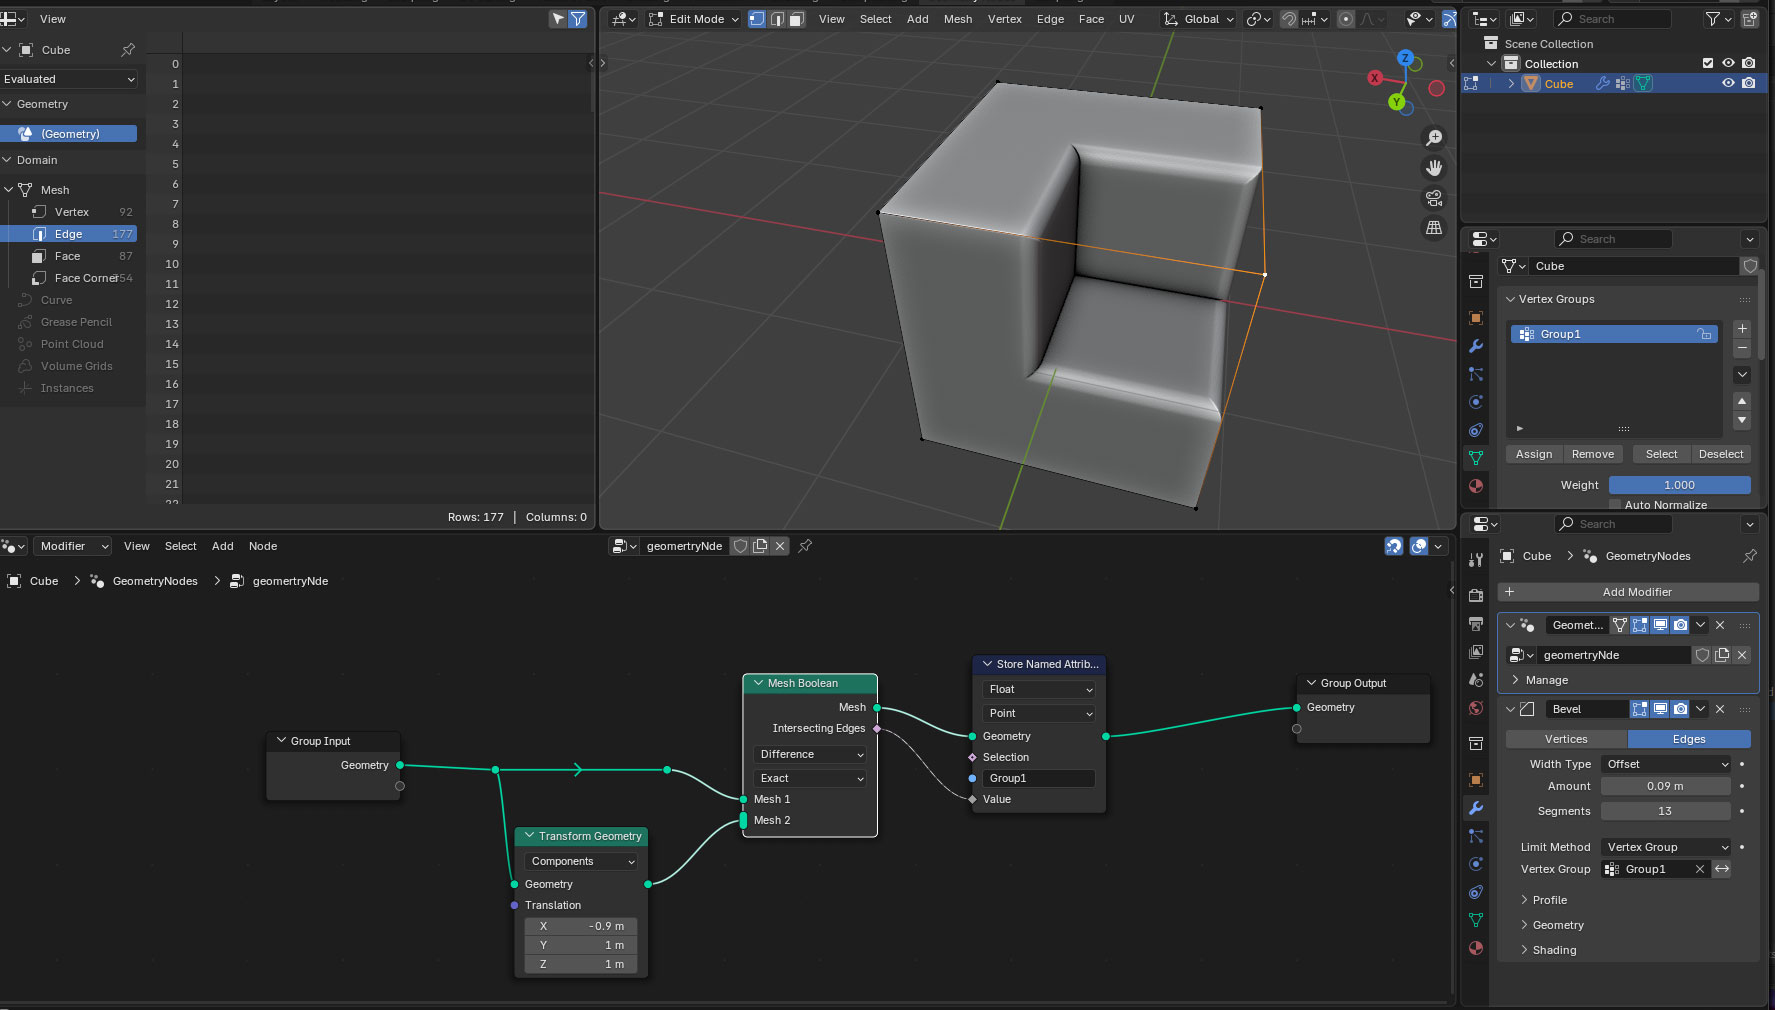The image size is (1775, 1010).
Task: Adjust the vertex group Weight slider
Action: 1679,485
